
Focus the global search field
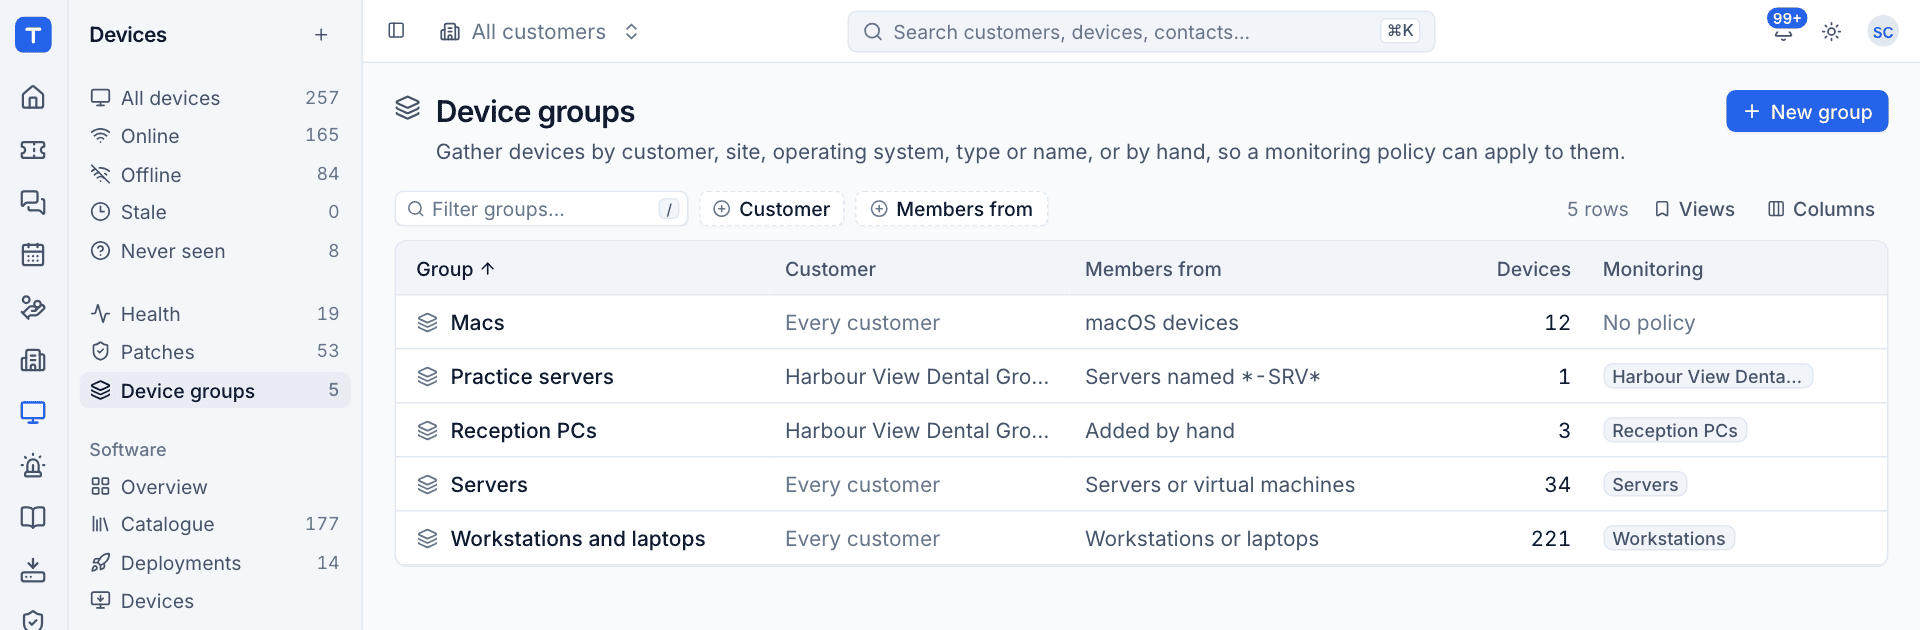tap(1141, 32)
